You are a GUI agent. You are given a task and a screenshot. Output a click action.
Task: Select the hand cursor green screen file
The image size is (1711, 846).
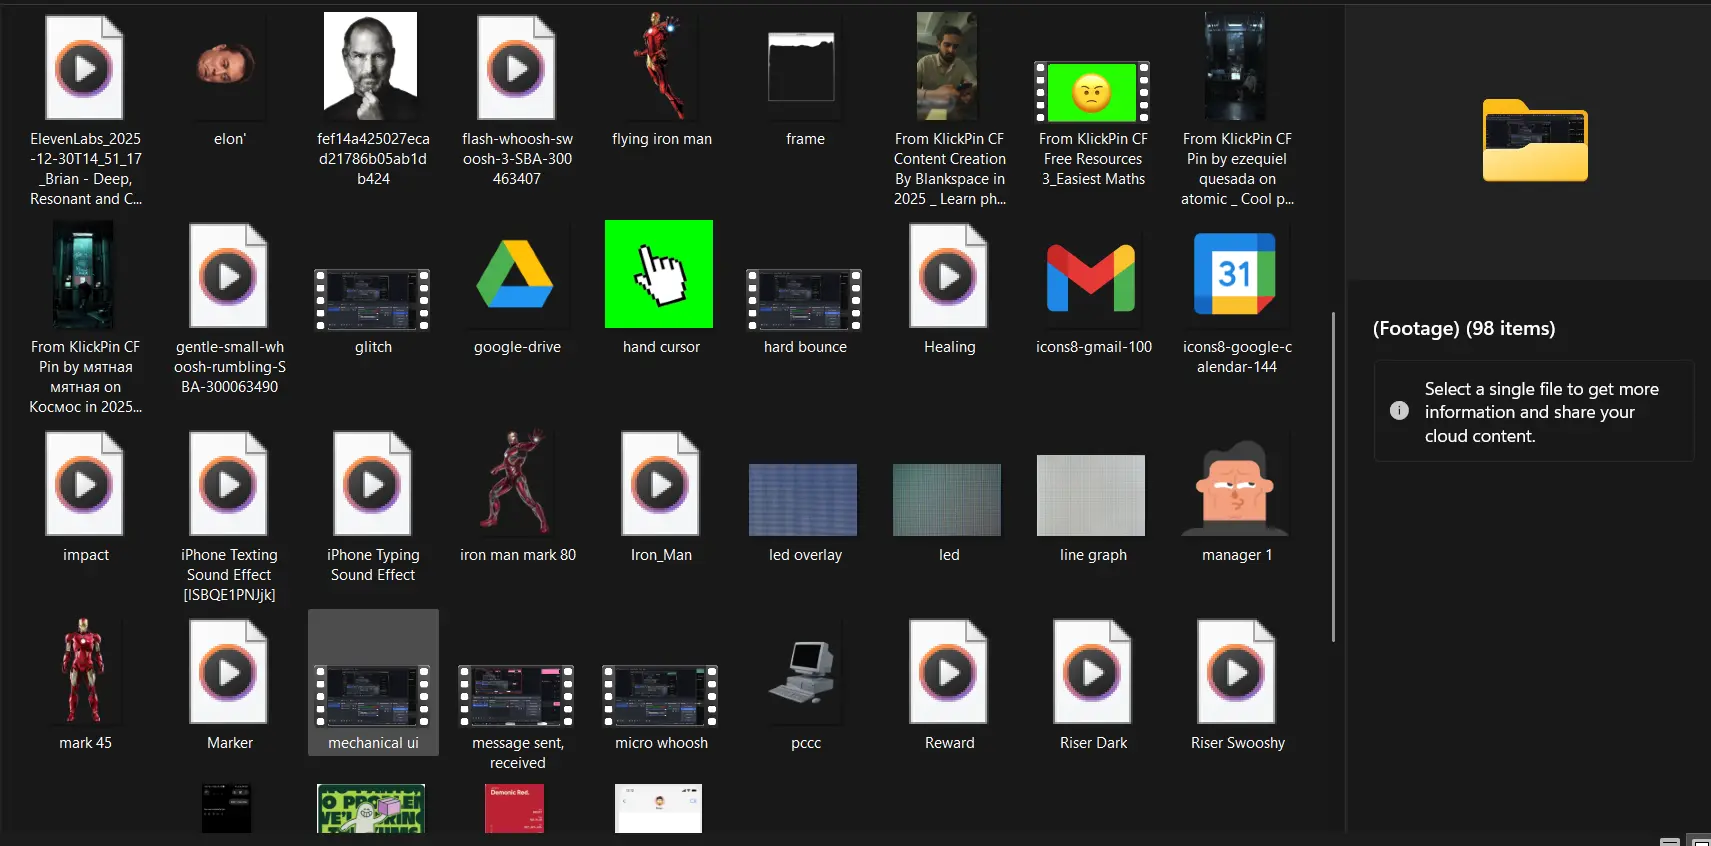tap(659, 275)
